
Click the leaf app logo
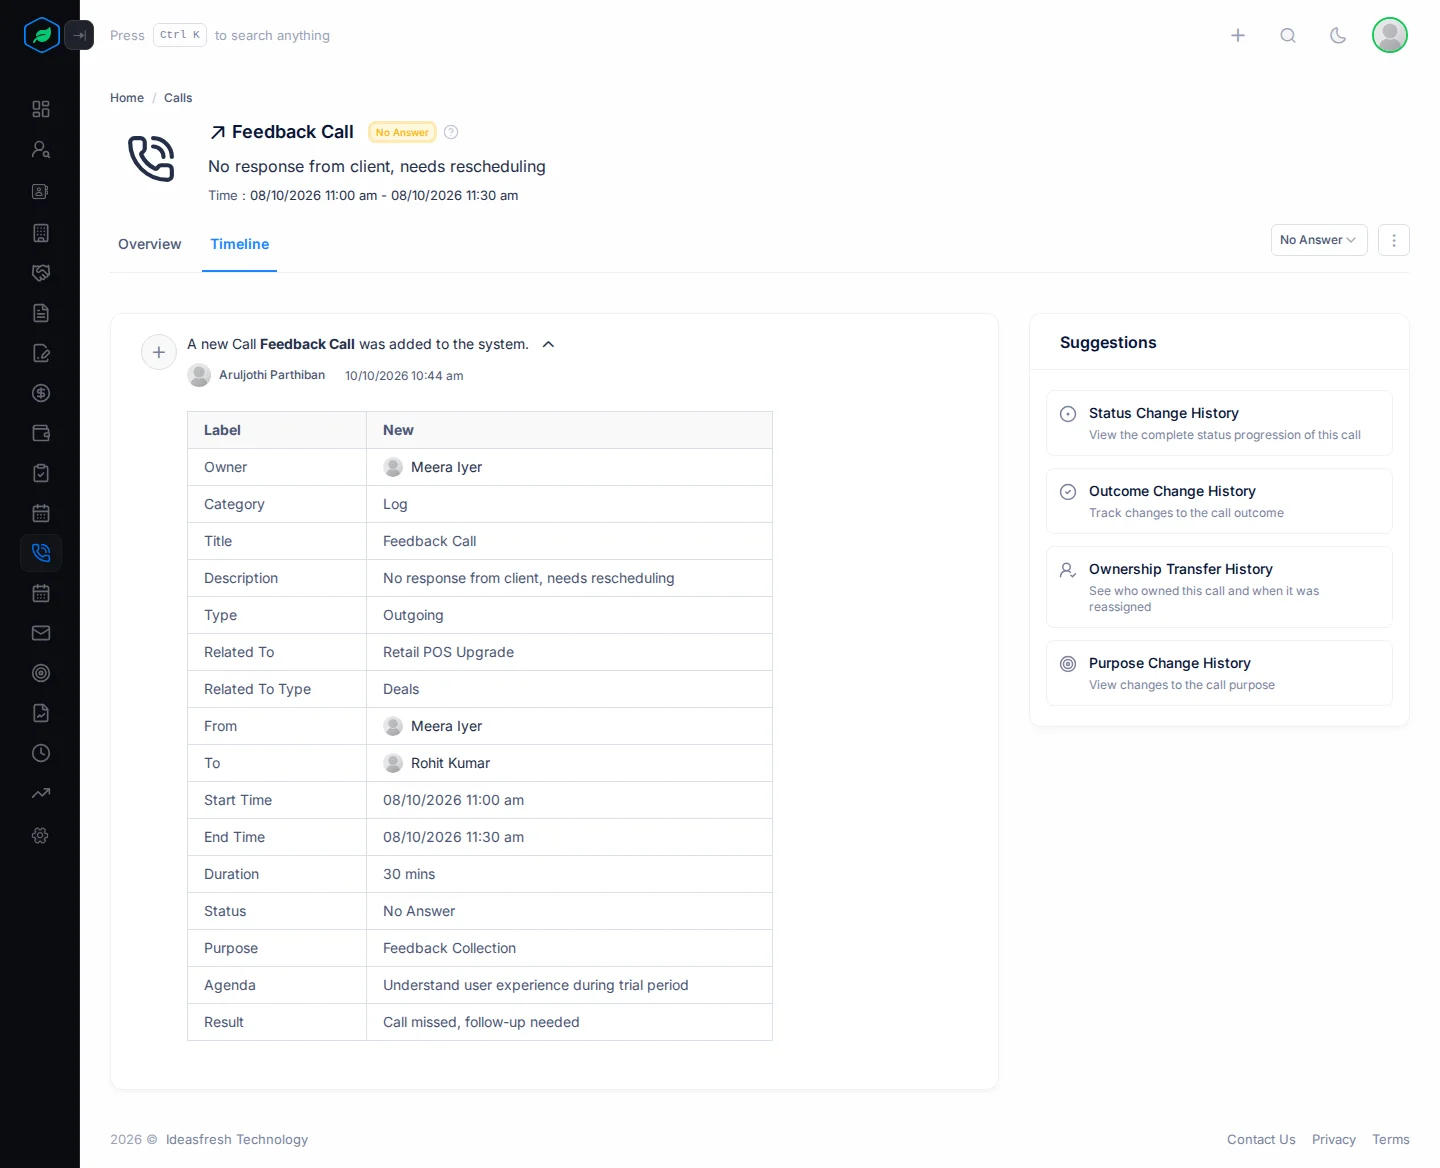coord(41,35)
